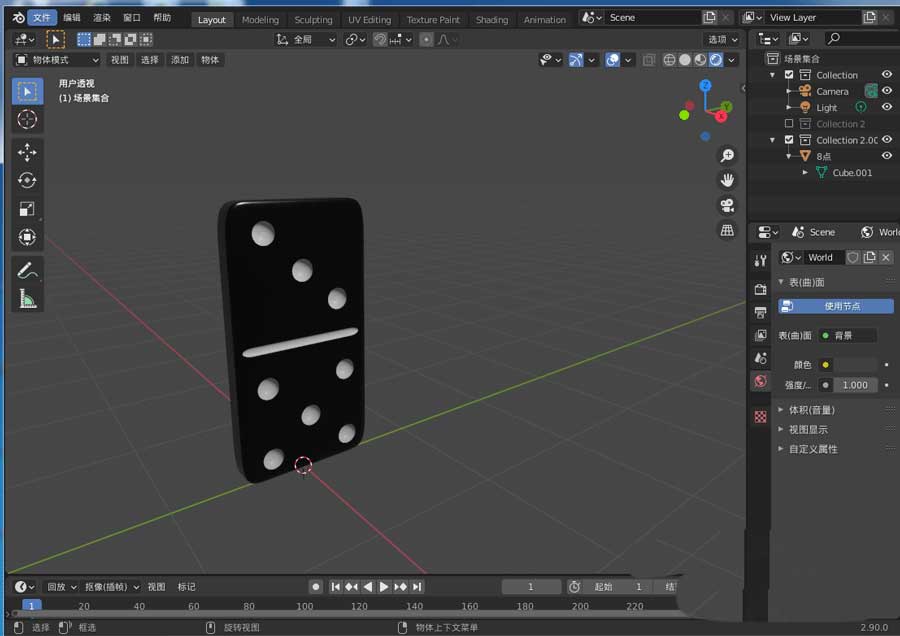Viewport: 900px width, 636px height.
Task: Toggle proportional editing
Action: tap(426, 40)
